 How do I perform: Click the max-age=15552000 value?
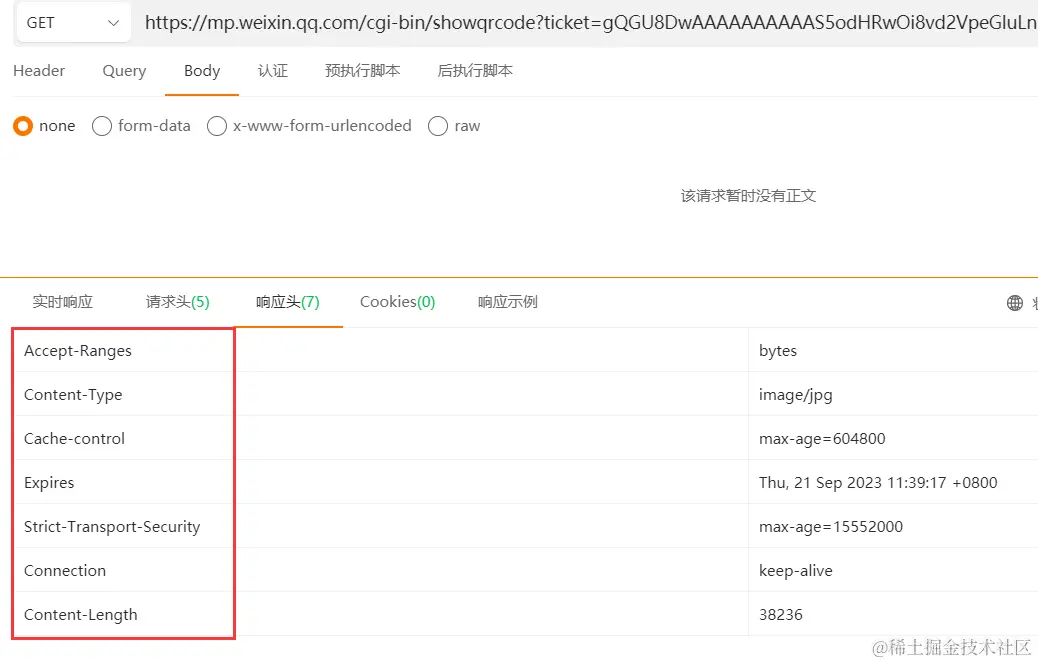[831, 526]
